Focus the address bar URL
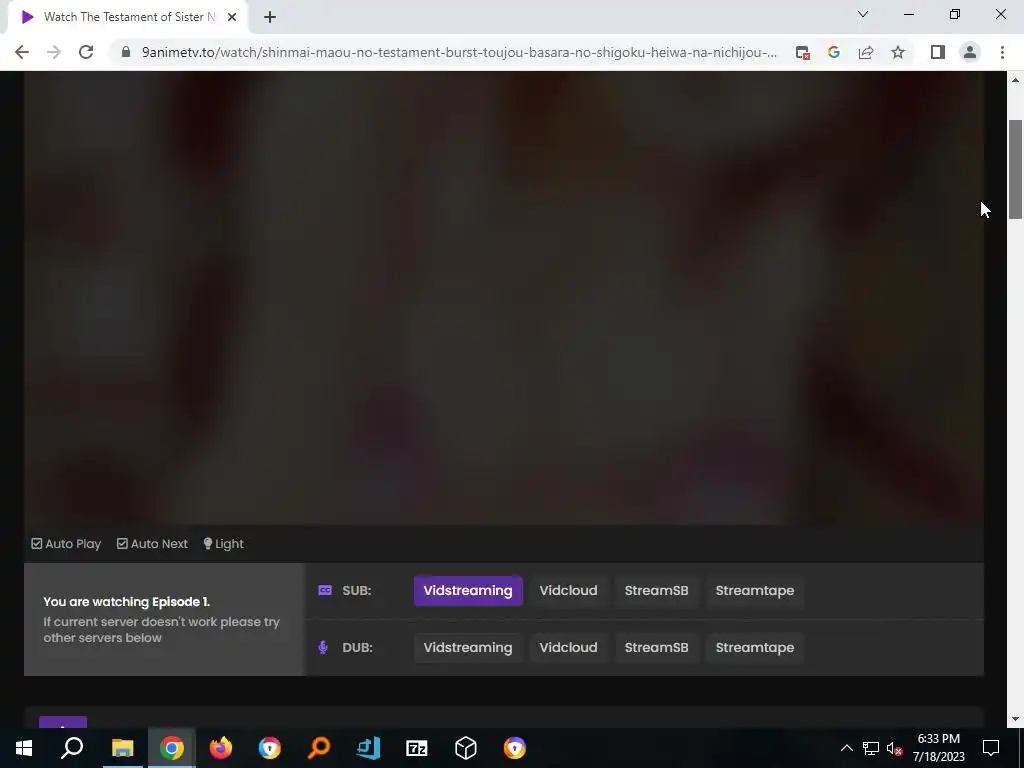This screenshot has width=1024, height=768. pyautogui.click(x=459, y=52)
